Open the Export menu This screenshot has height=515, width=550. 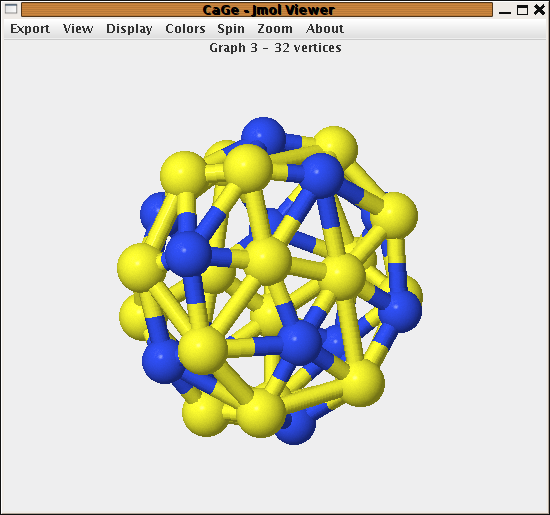[x=30, y=28]
